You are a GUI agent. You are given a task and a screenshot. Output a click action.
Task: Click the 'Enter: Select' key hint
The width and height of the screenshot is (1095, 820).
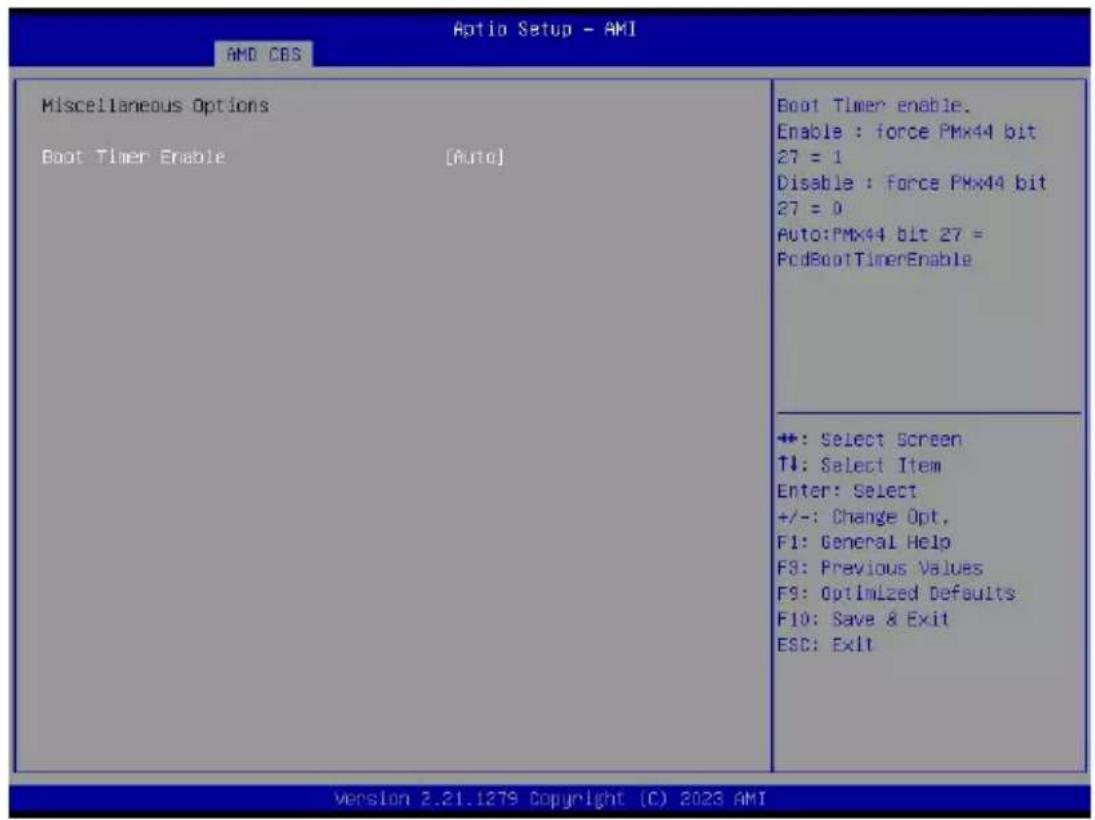[846, 491]
